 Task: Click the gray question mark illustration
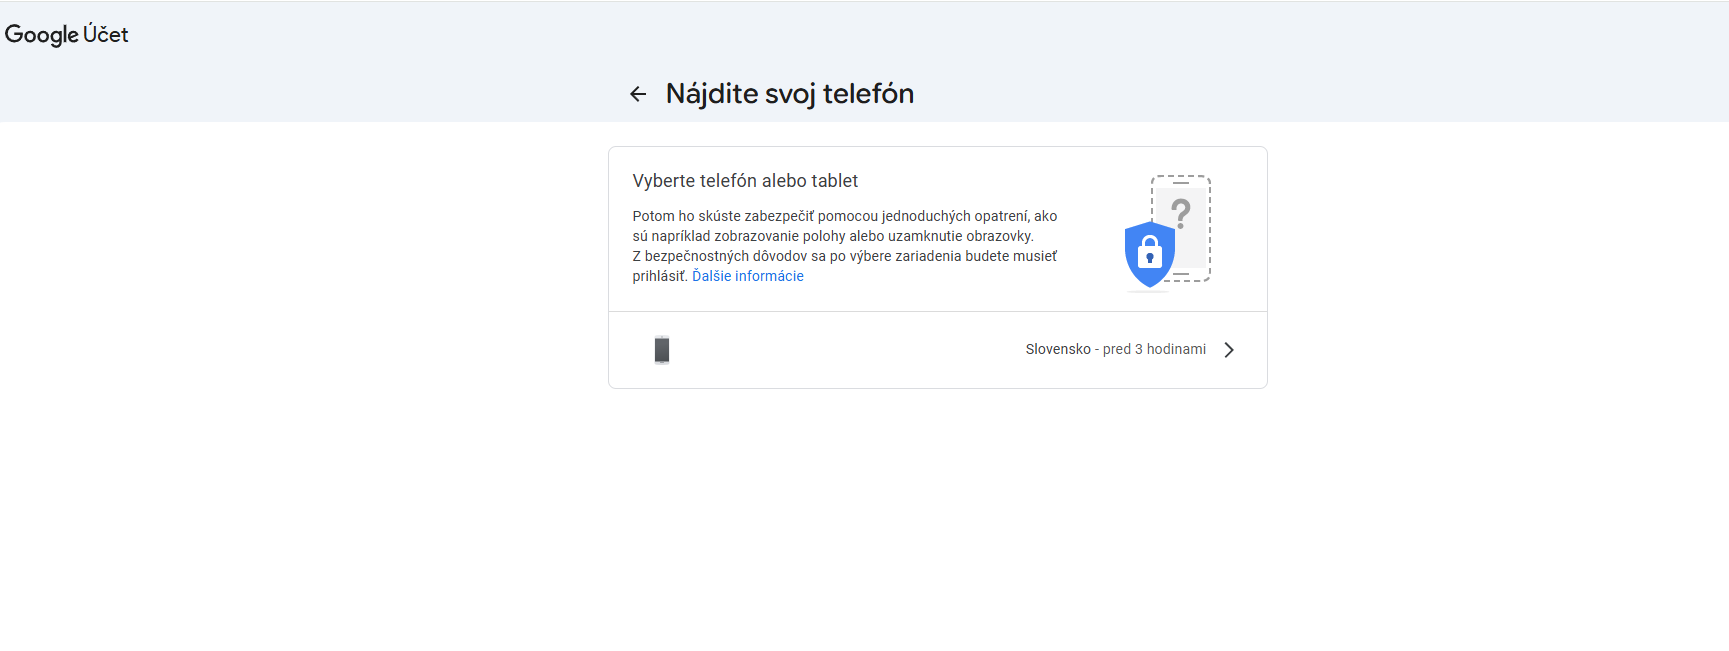click(x=1181, y=212)
